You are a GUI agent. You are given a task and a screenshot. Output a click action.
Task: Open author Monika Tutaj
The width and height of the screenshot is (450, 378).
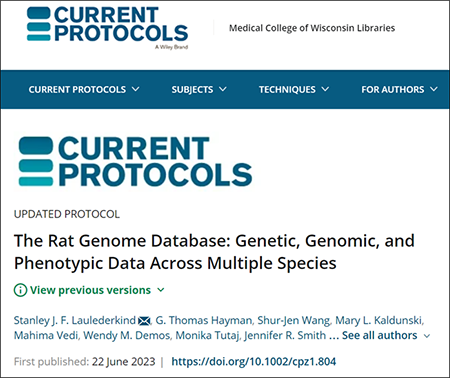207,335
